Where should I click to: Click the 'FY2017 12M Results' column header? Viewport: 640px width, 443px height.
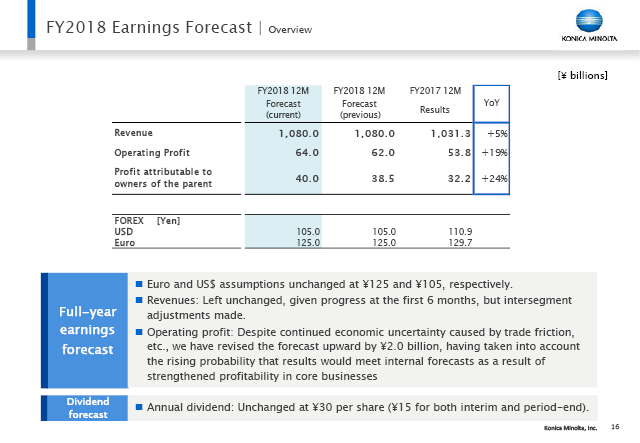435,100
